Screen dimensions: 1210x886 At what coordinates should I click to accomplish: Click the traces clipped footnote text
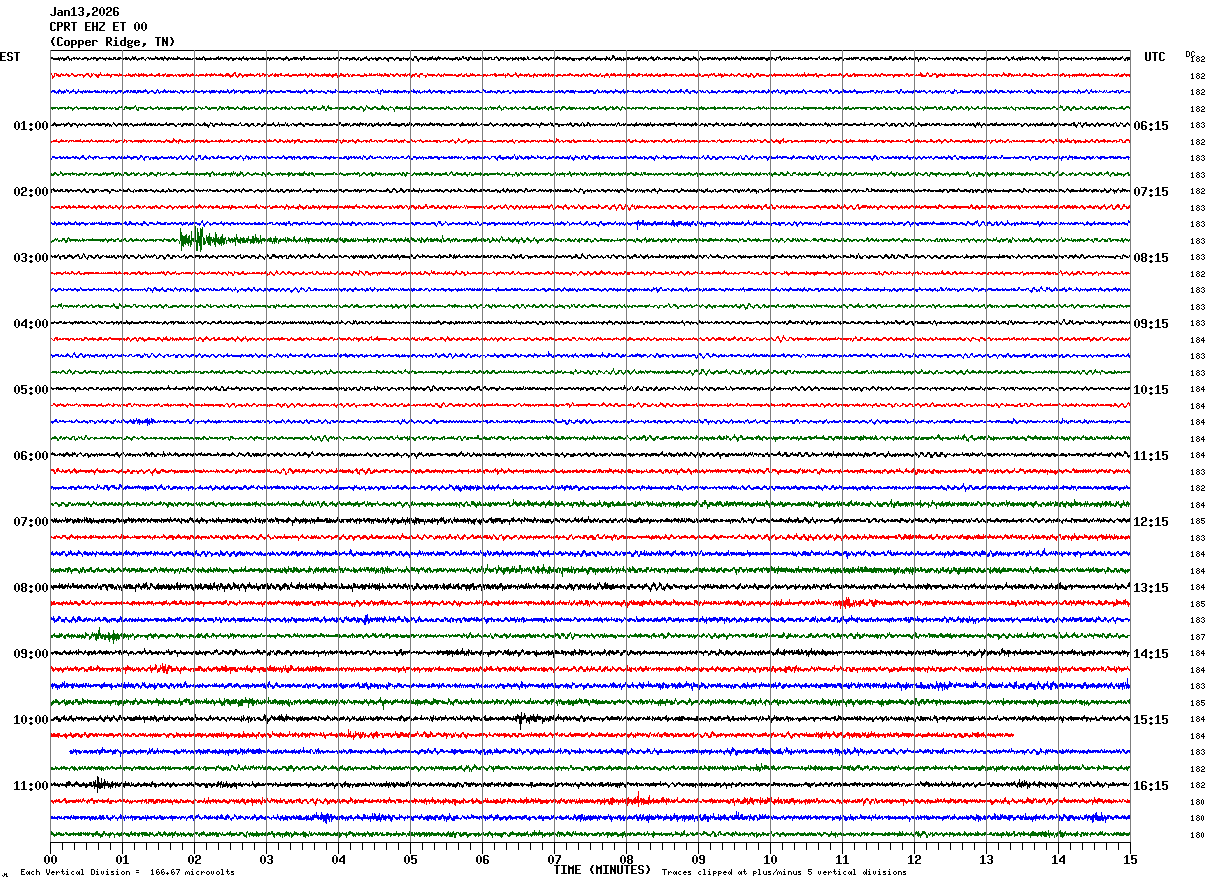click(784, 873)
